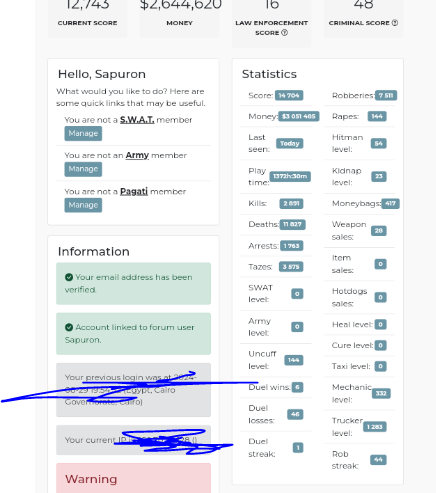Image resolution: width=436 pixels, height=493 pixels.
Task: Click the Criminal Score help icon
Action: (395, 23)
